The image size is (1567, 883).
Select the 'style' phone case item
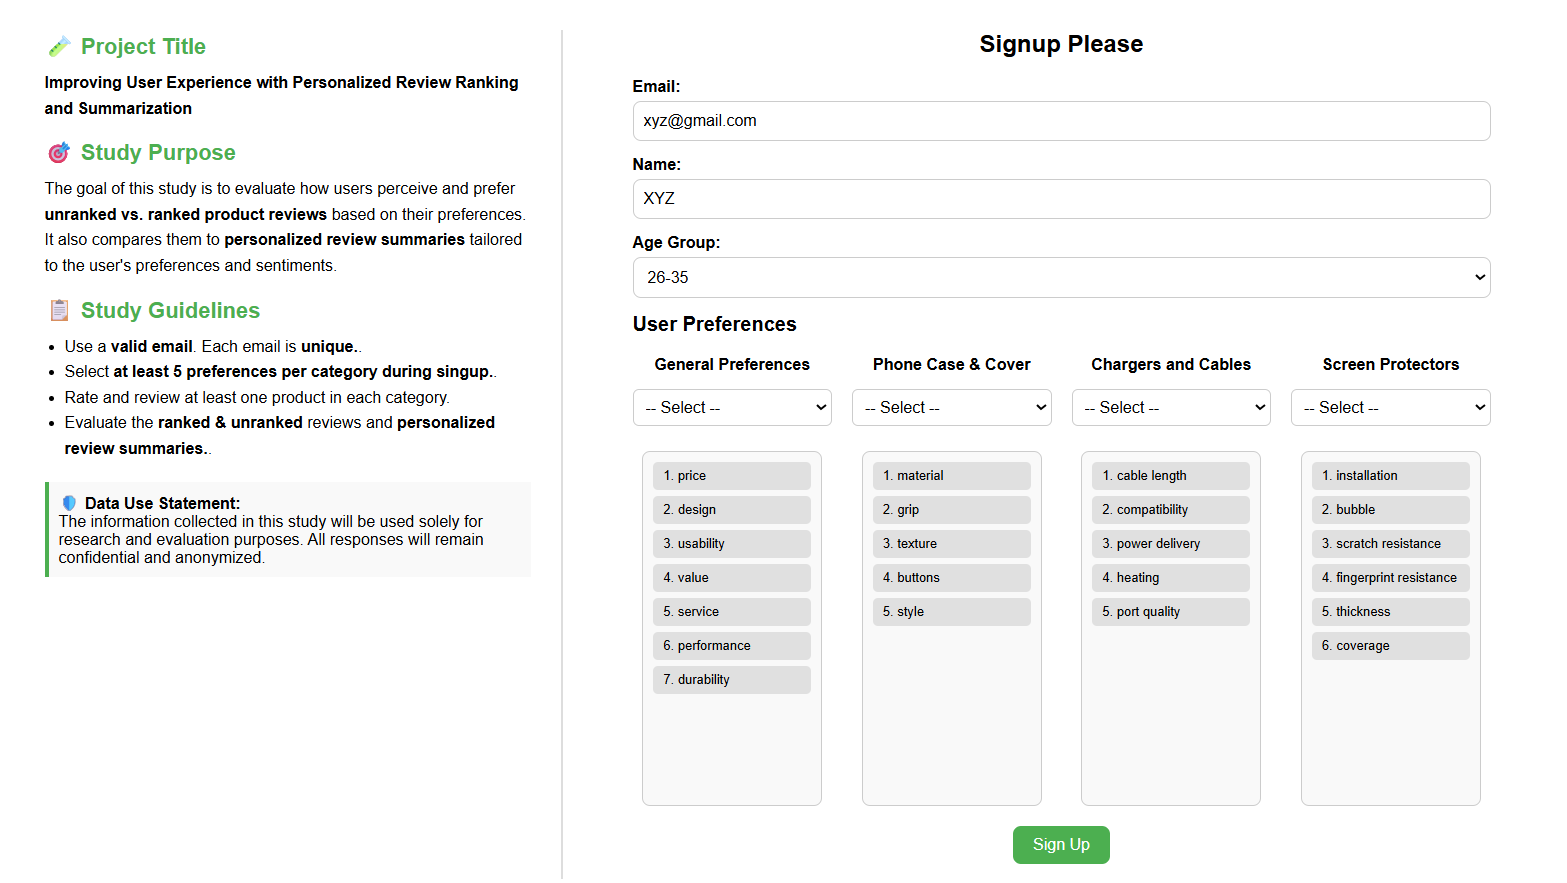[x=951, y=612]
